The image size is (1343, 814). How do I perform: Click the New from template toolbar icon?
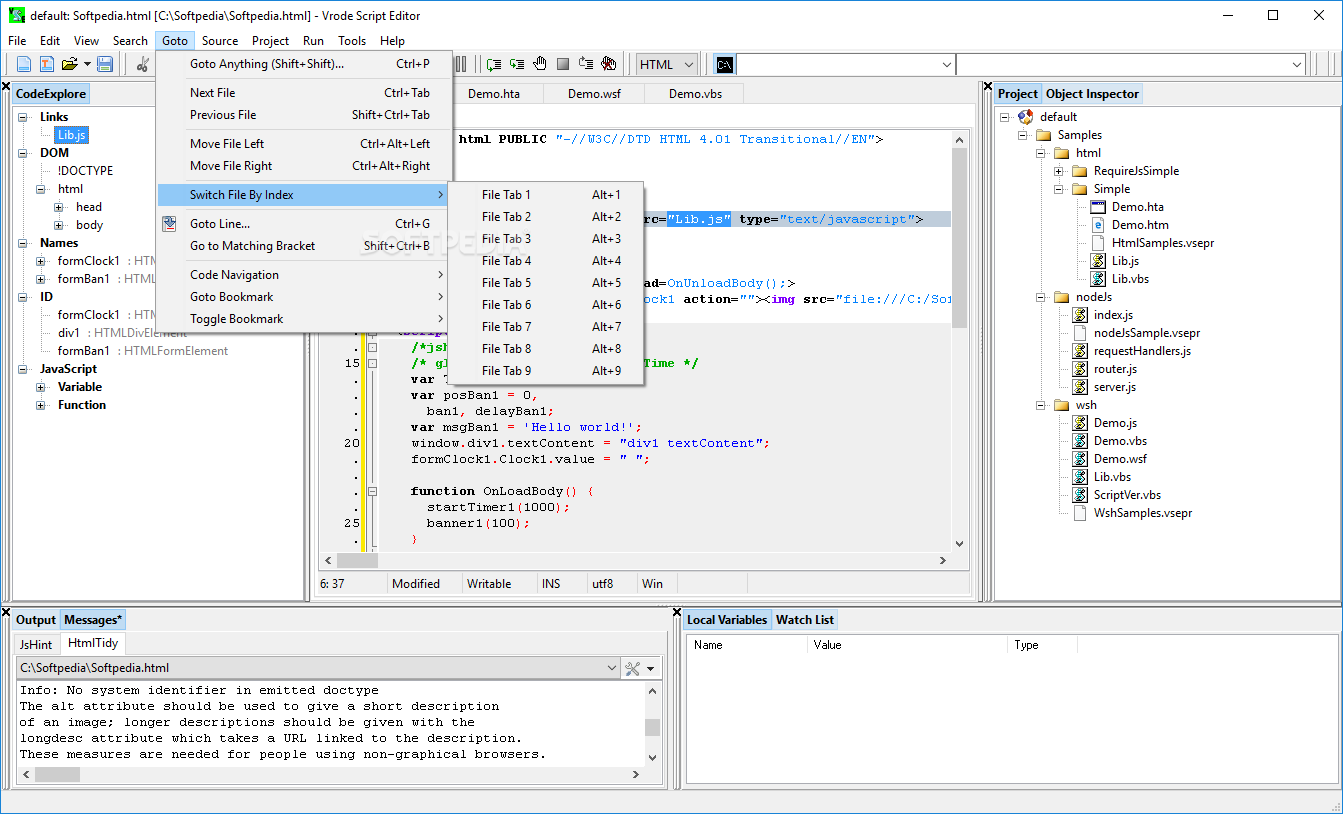tap(46, 64)
